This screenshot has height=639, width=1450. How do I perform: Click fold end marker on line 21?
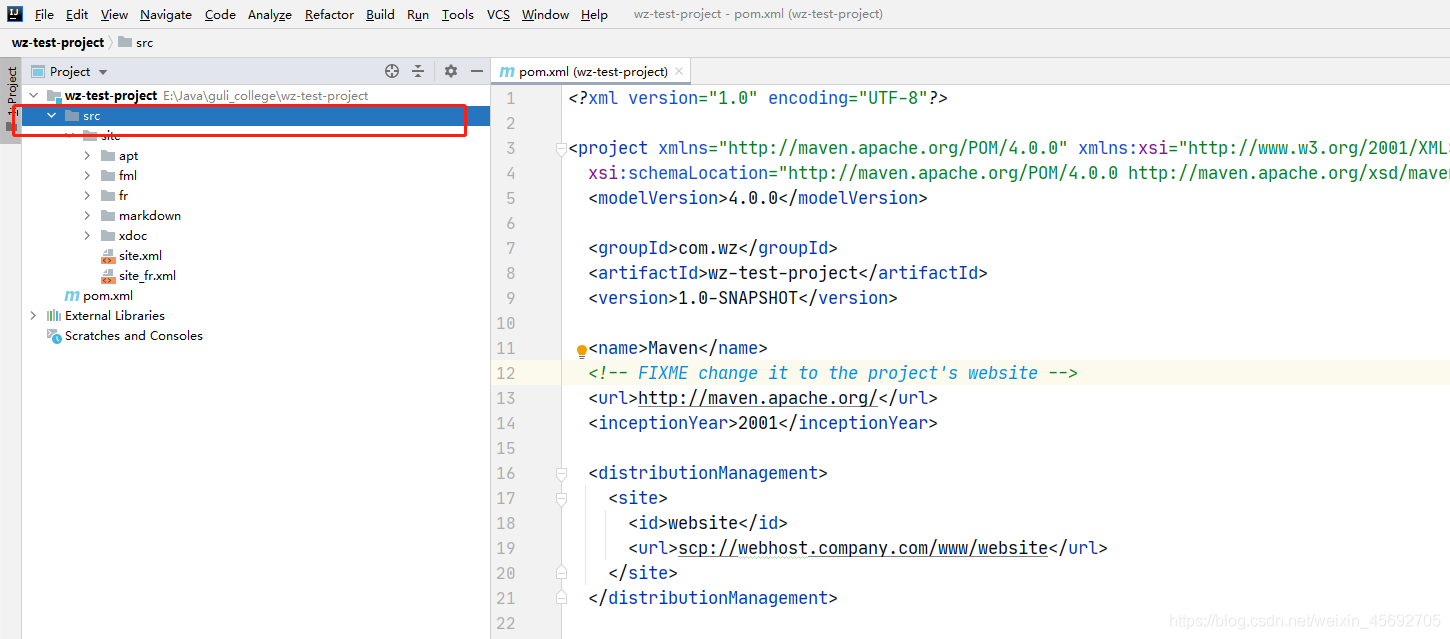(561, 598)
